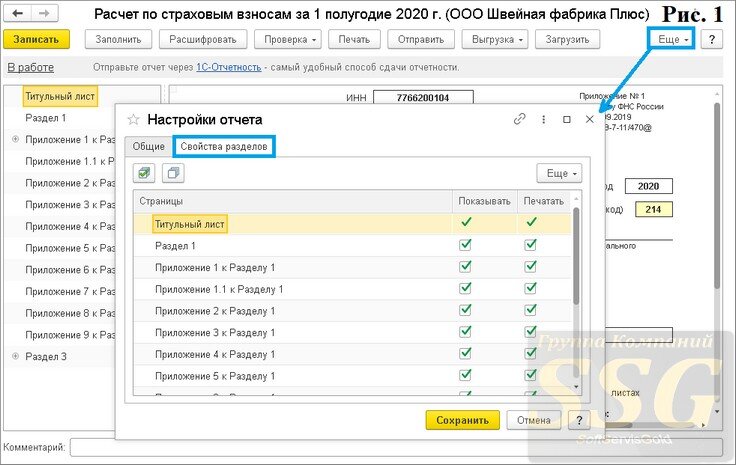Select Титульный лист in left tree
Viewport: 736px width, 465px height.
pyautogui.click(x=60, y=96)
